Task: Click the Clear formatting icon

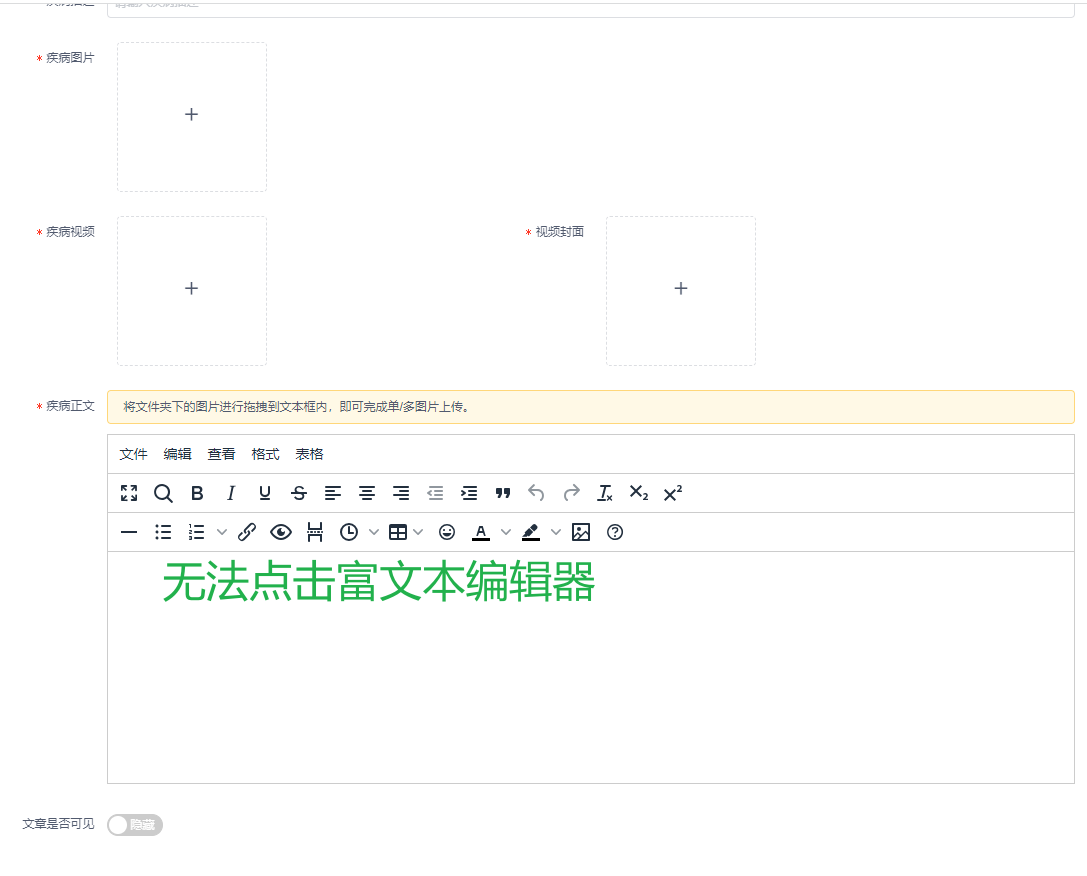Action: tap(605, 492)
